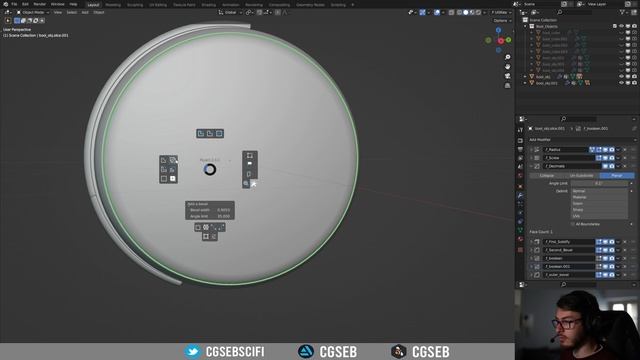Screen dimensions: 640x360
Task: Select Scene Collection in outliner
Action: [x=543, y=20]
